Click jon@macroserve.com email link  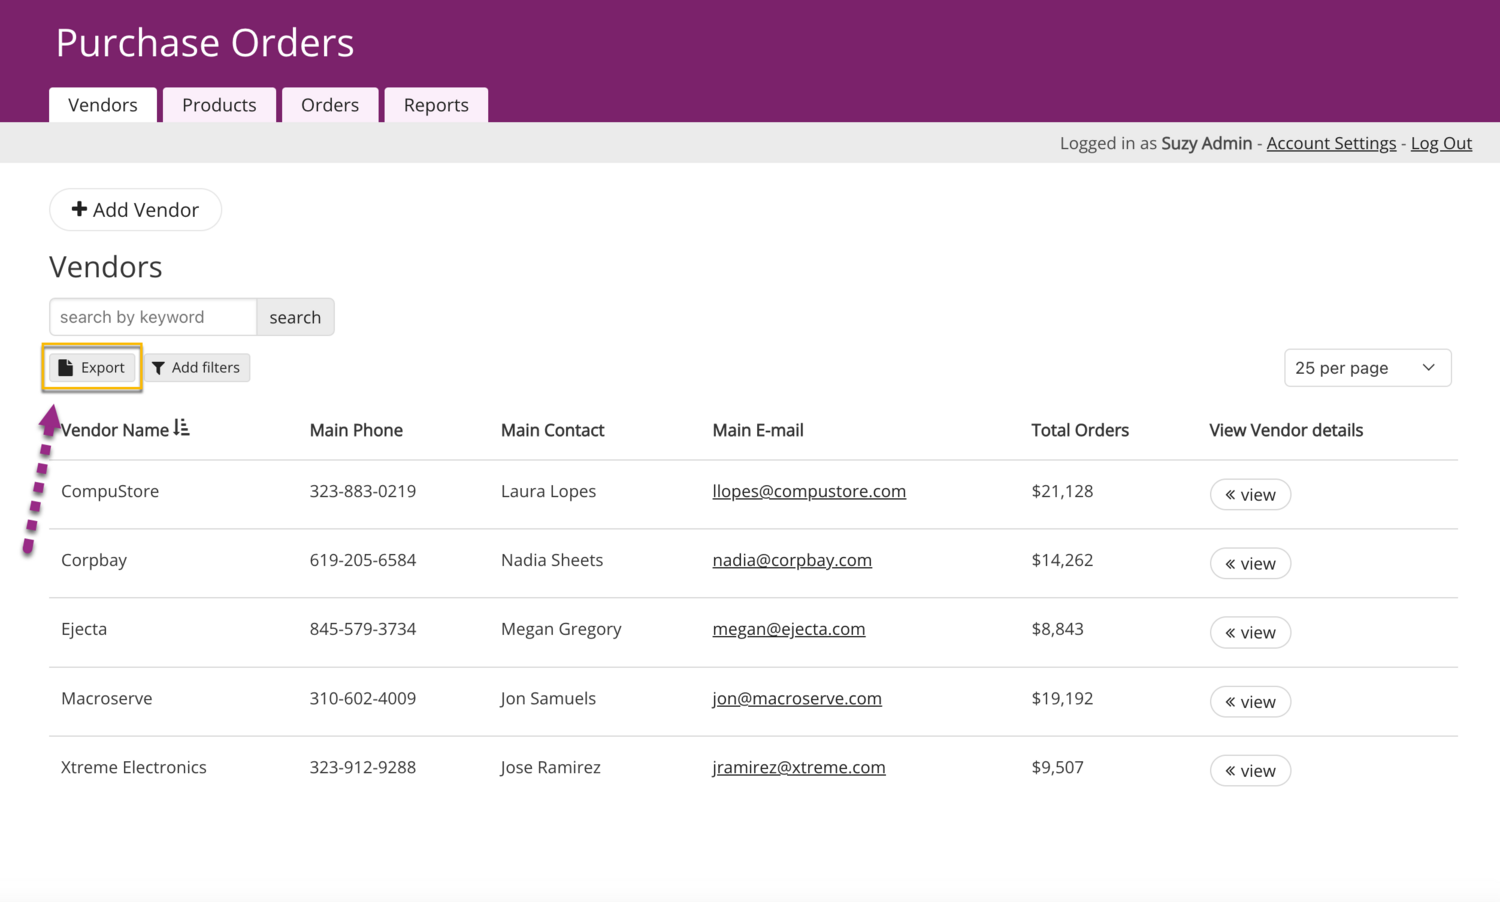pos(796,698)
